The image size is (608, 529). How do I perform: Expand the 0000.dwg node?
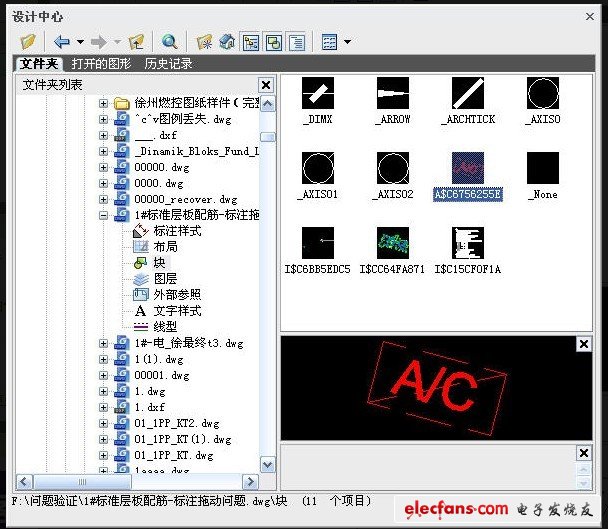[103, 183]
